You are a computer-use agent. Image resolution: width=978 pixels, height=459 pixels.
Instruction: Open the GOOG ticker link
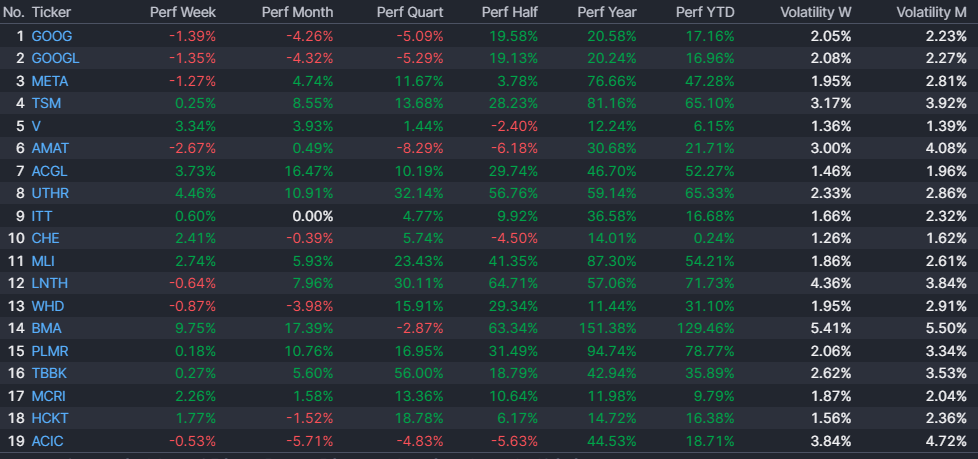point(52,35)
